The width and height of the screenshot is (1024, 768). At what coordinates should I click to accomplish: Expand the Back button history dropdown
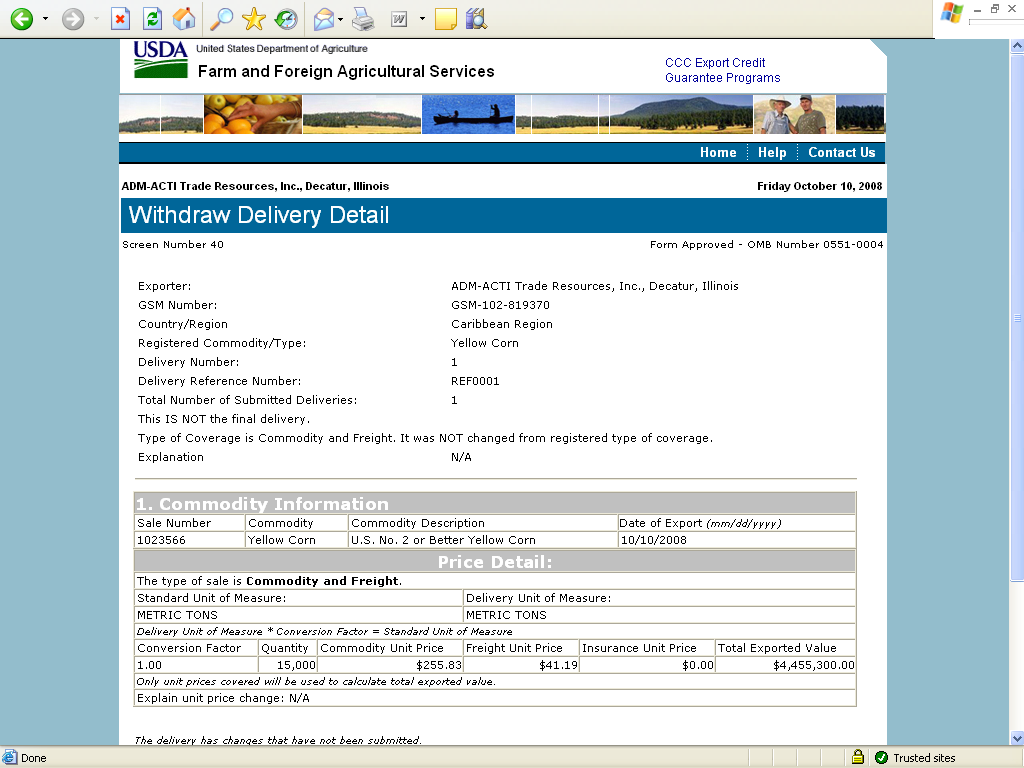pyautogui.click(x=45, y=19)
